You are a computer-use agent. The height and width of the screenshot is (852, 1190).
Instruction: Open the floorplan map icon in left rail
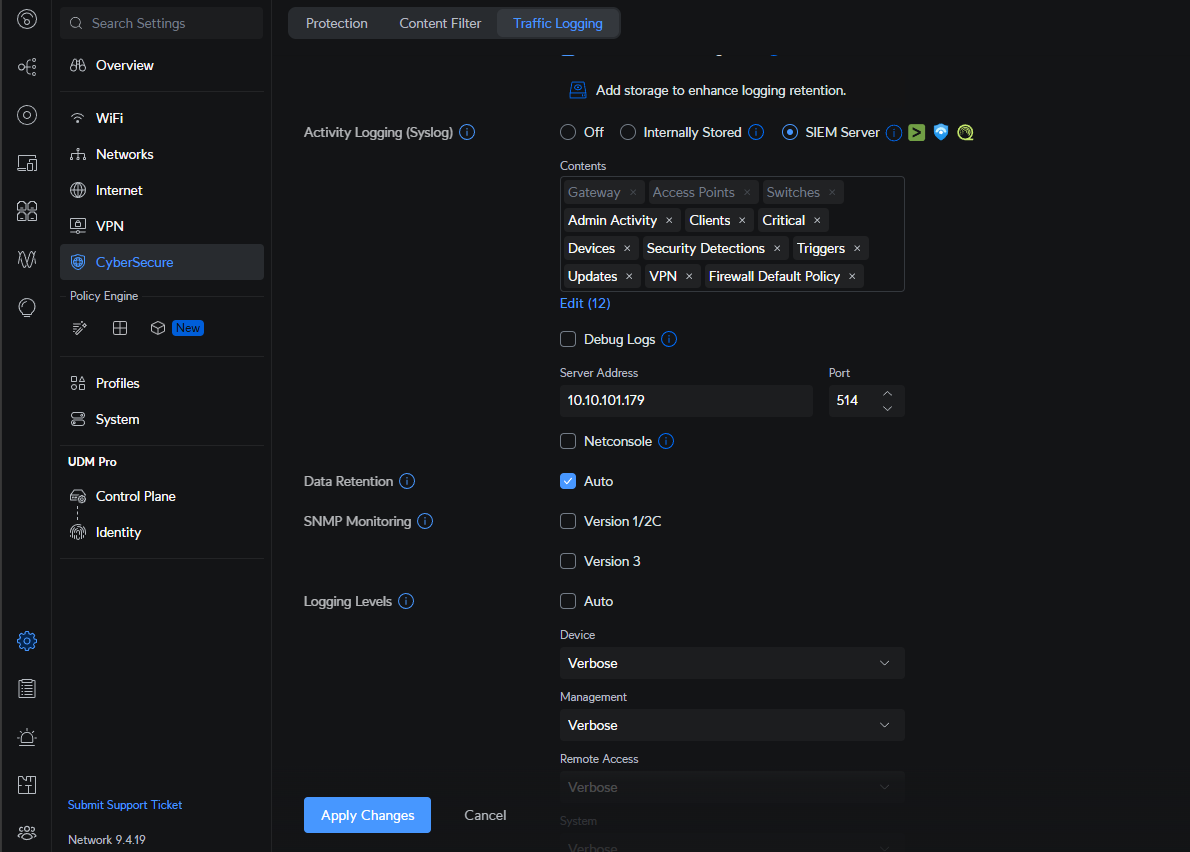coord(27,784)
